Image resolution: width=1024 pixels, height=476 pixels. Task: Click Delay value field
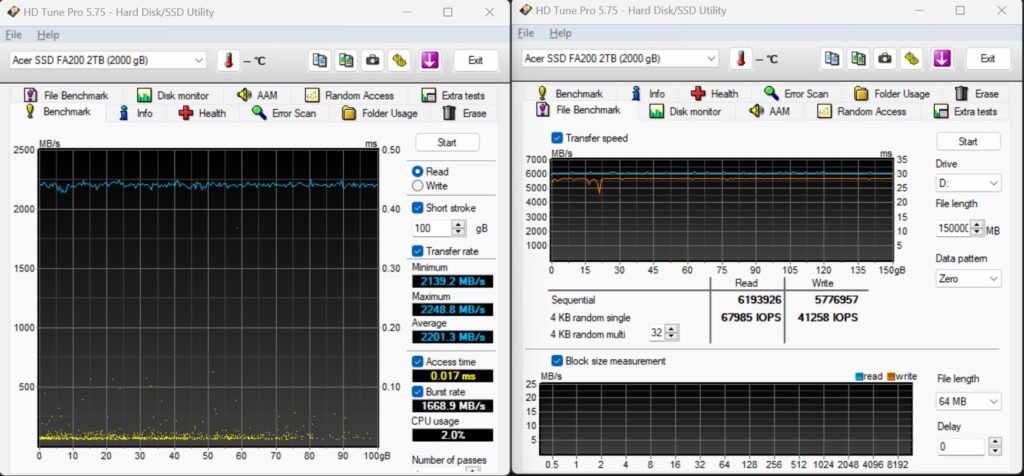pos(960,447)
